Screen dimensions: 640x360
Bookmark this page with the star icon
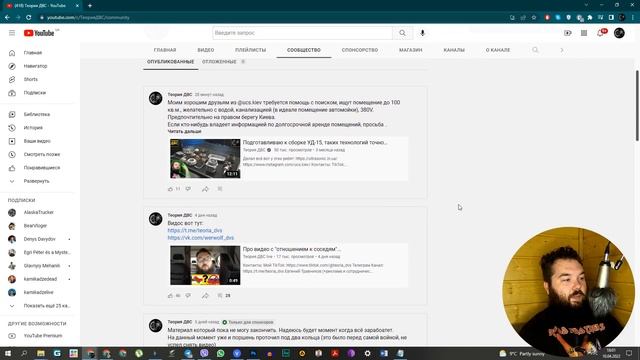pyautogui.click(x=534, y=18)
